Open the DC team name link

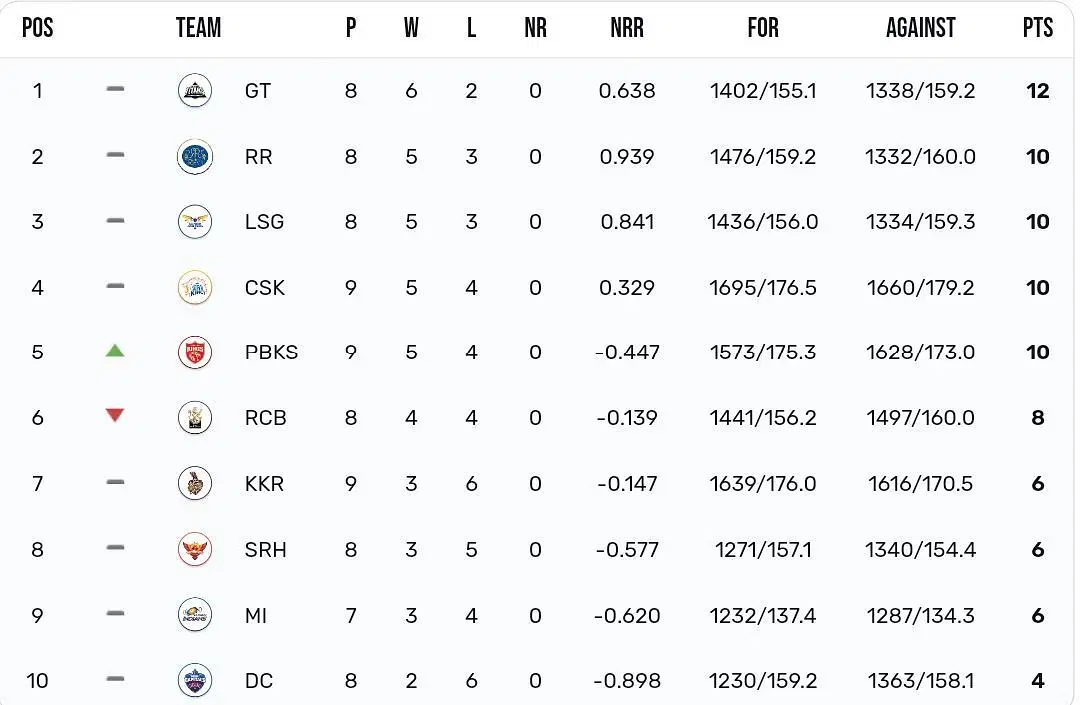pos(259,681)
